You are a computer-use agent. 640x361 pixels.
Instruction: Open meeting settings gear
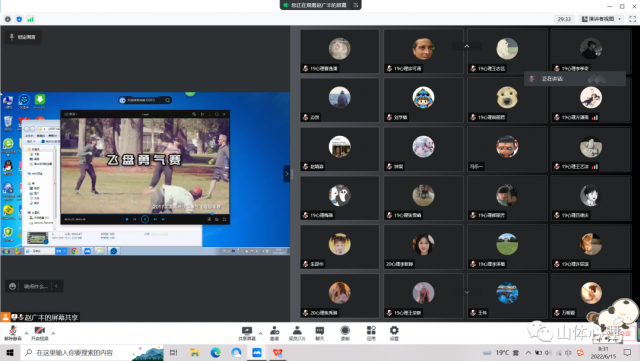(394, 333)
